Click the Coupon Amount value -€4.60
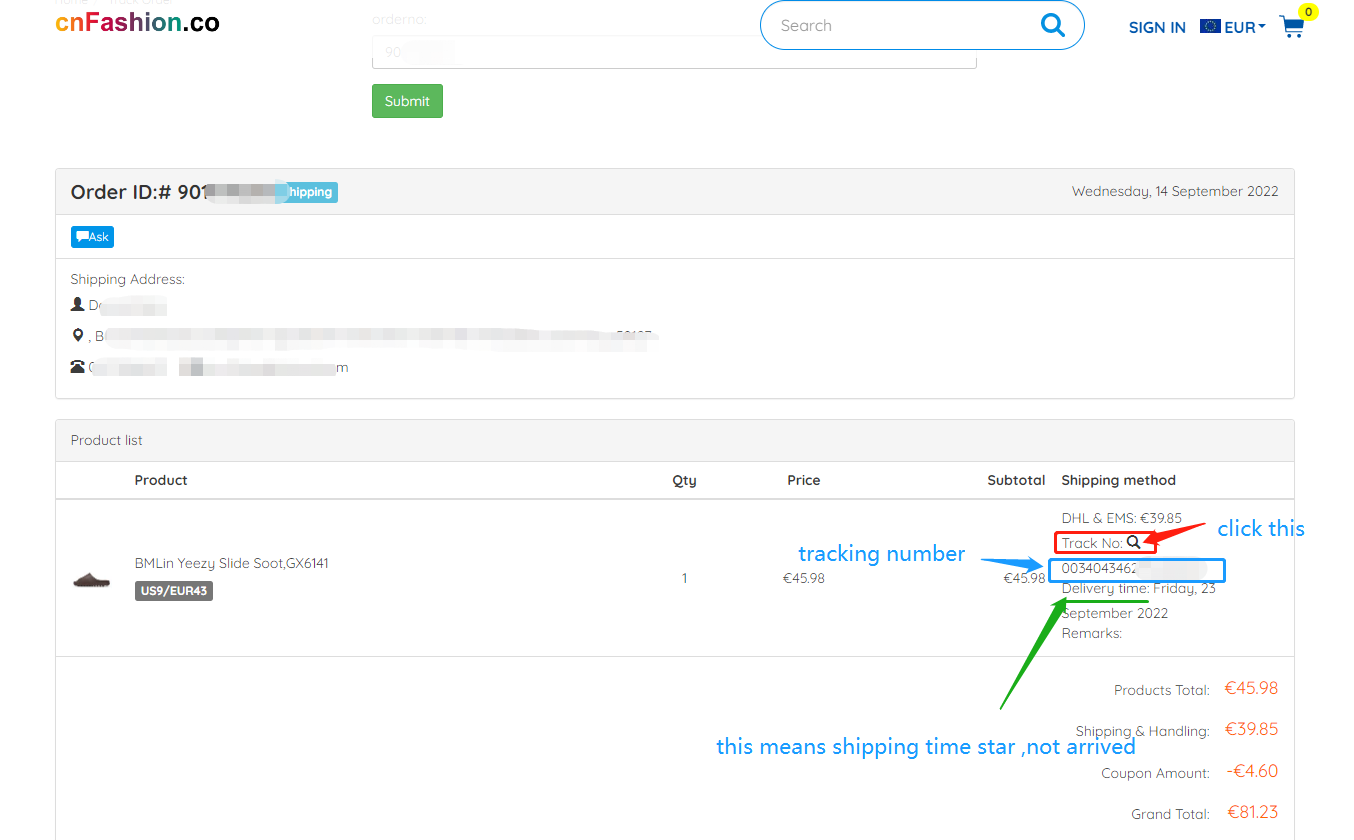This screenshot has height=840, width=1354. point(1252,771)
